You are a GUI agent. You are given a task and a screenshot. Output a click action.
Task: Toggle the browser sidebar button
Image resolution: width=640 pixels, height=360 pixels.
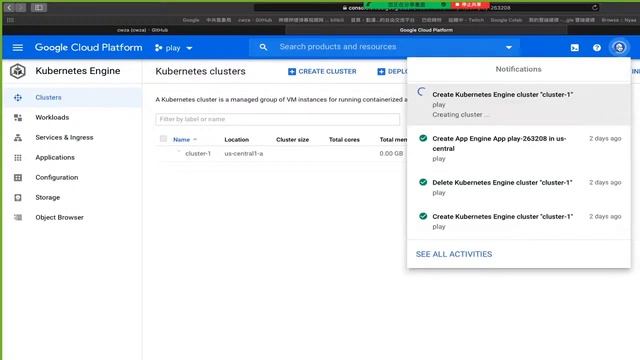point(39,8)
